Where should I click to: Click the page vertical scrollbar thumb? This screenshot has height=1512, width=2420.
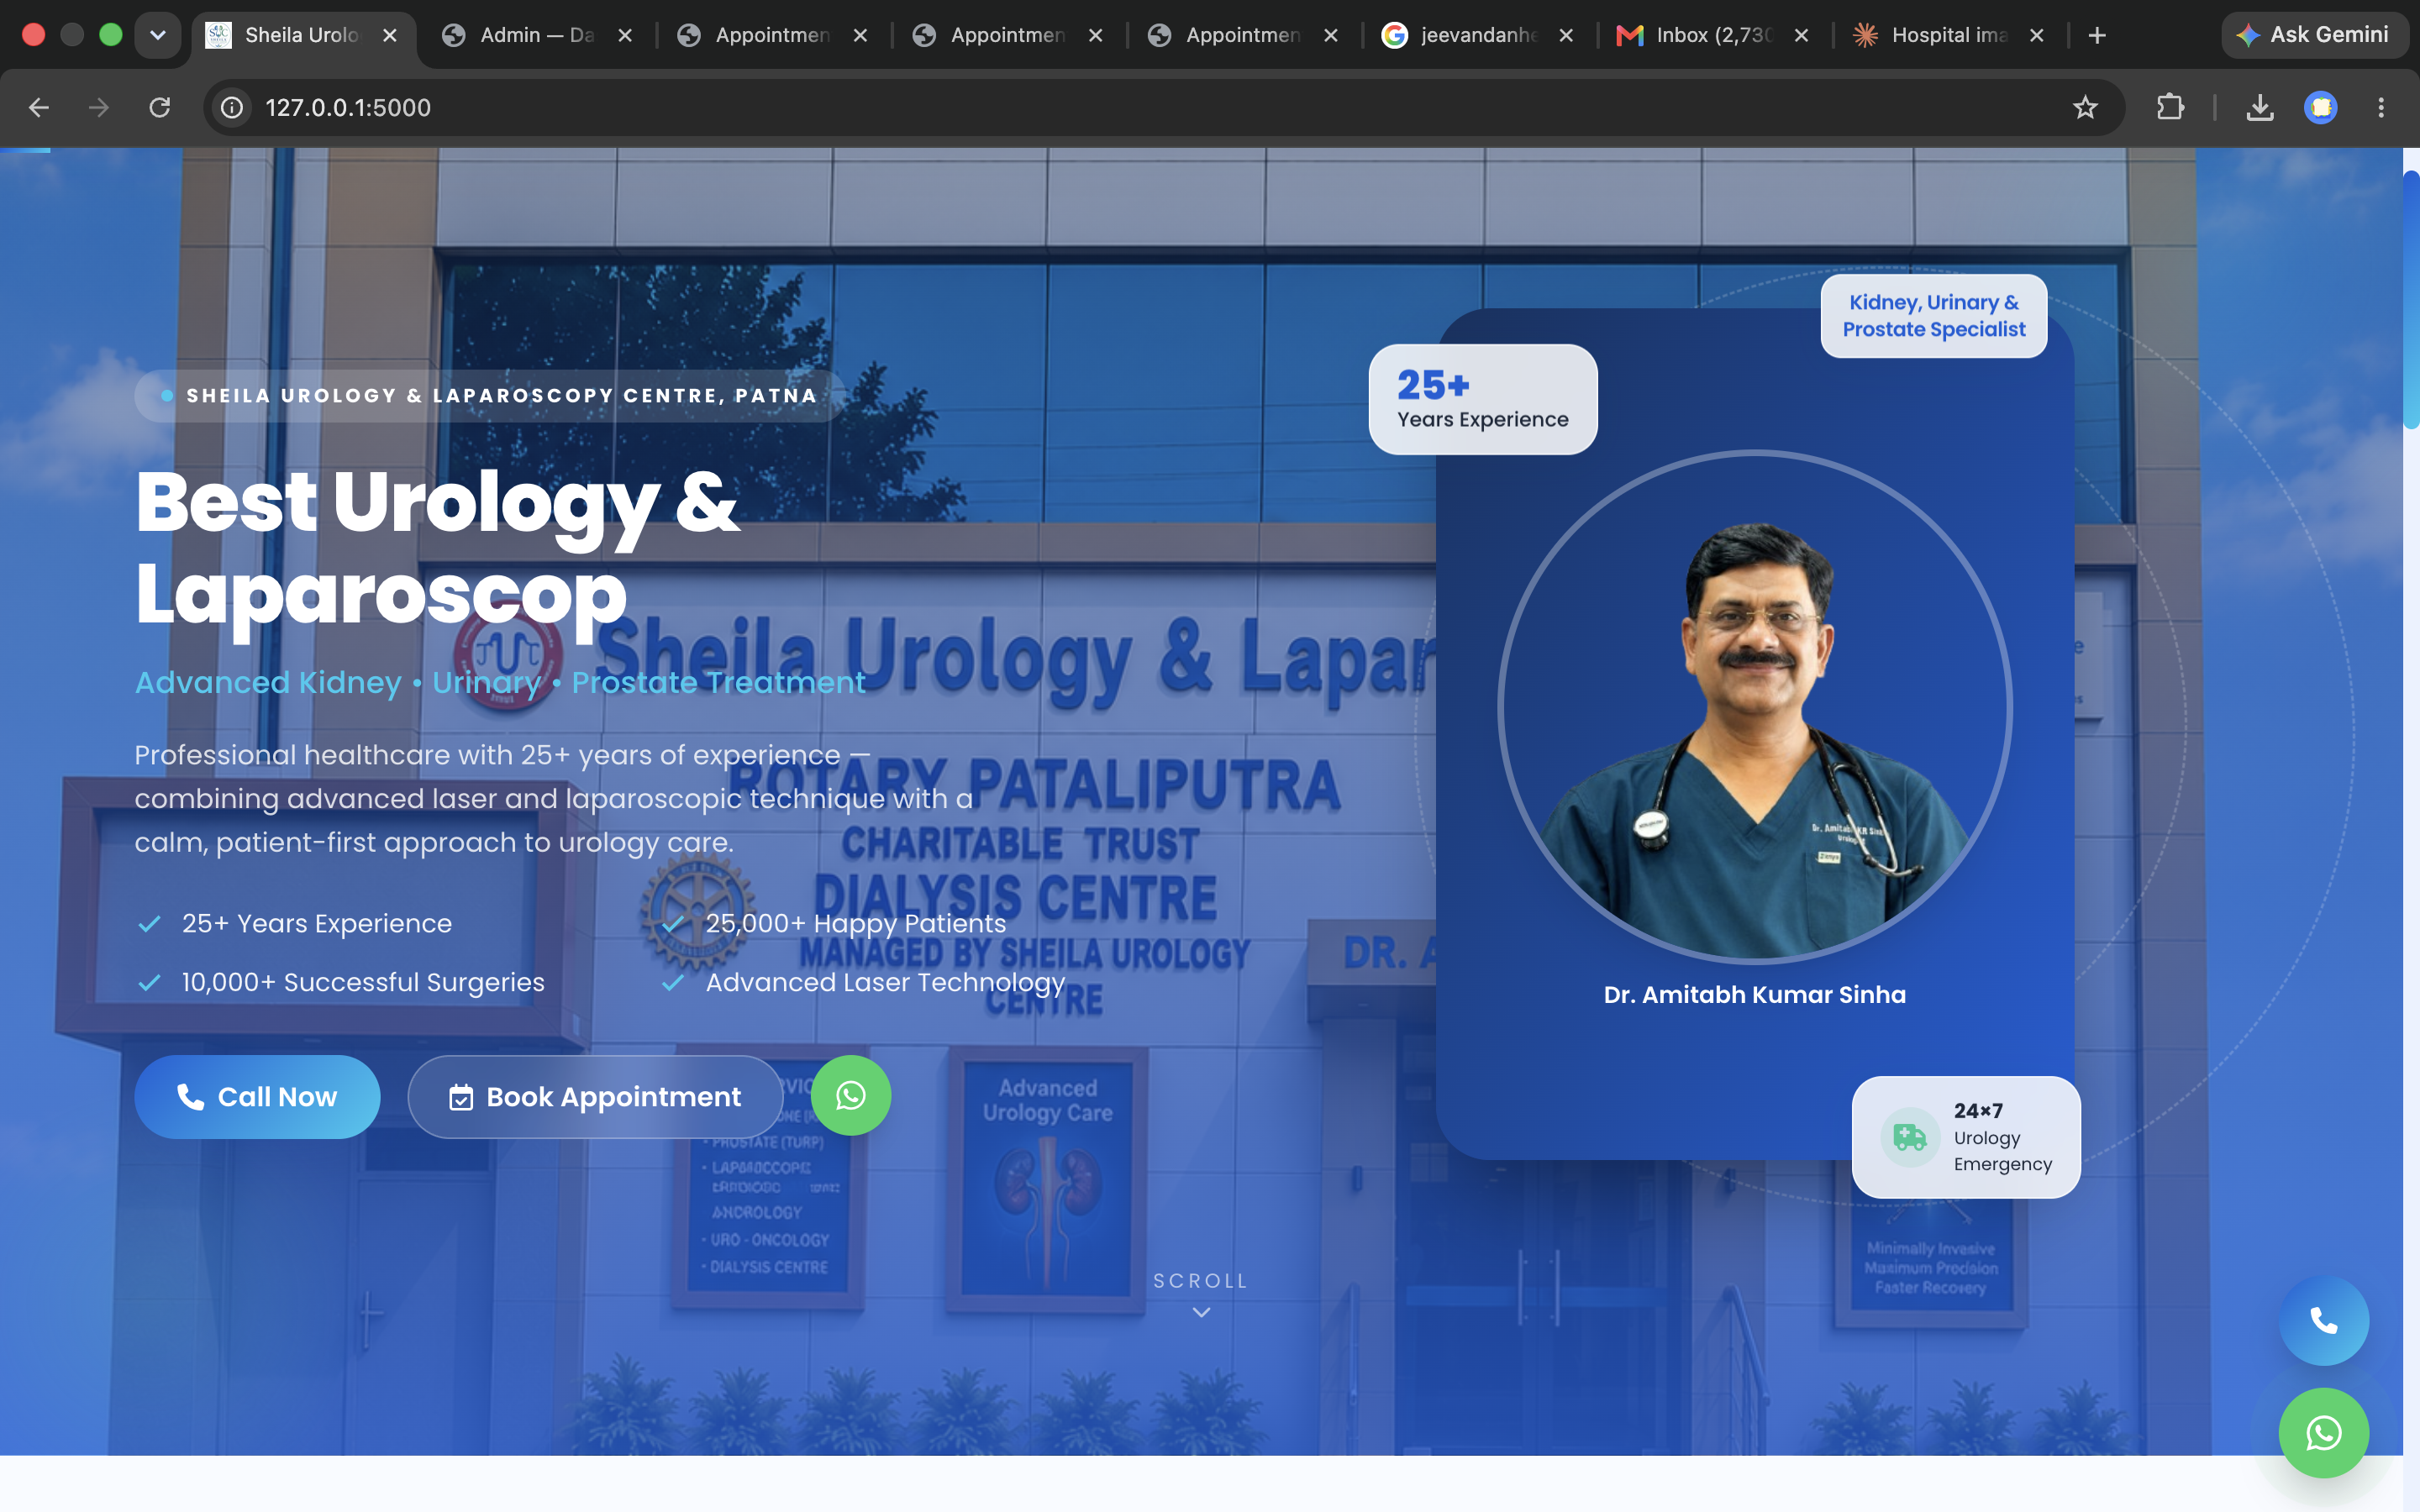tap(2411, 300)
